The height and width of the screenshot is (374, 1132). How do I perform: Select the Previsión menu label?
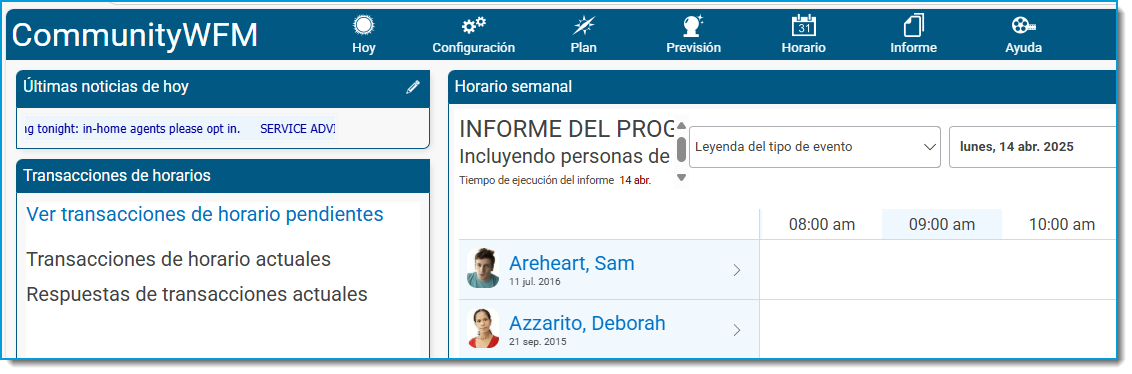pyautogui.click(x=693, y=48)
